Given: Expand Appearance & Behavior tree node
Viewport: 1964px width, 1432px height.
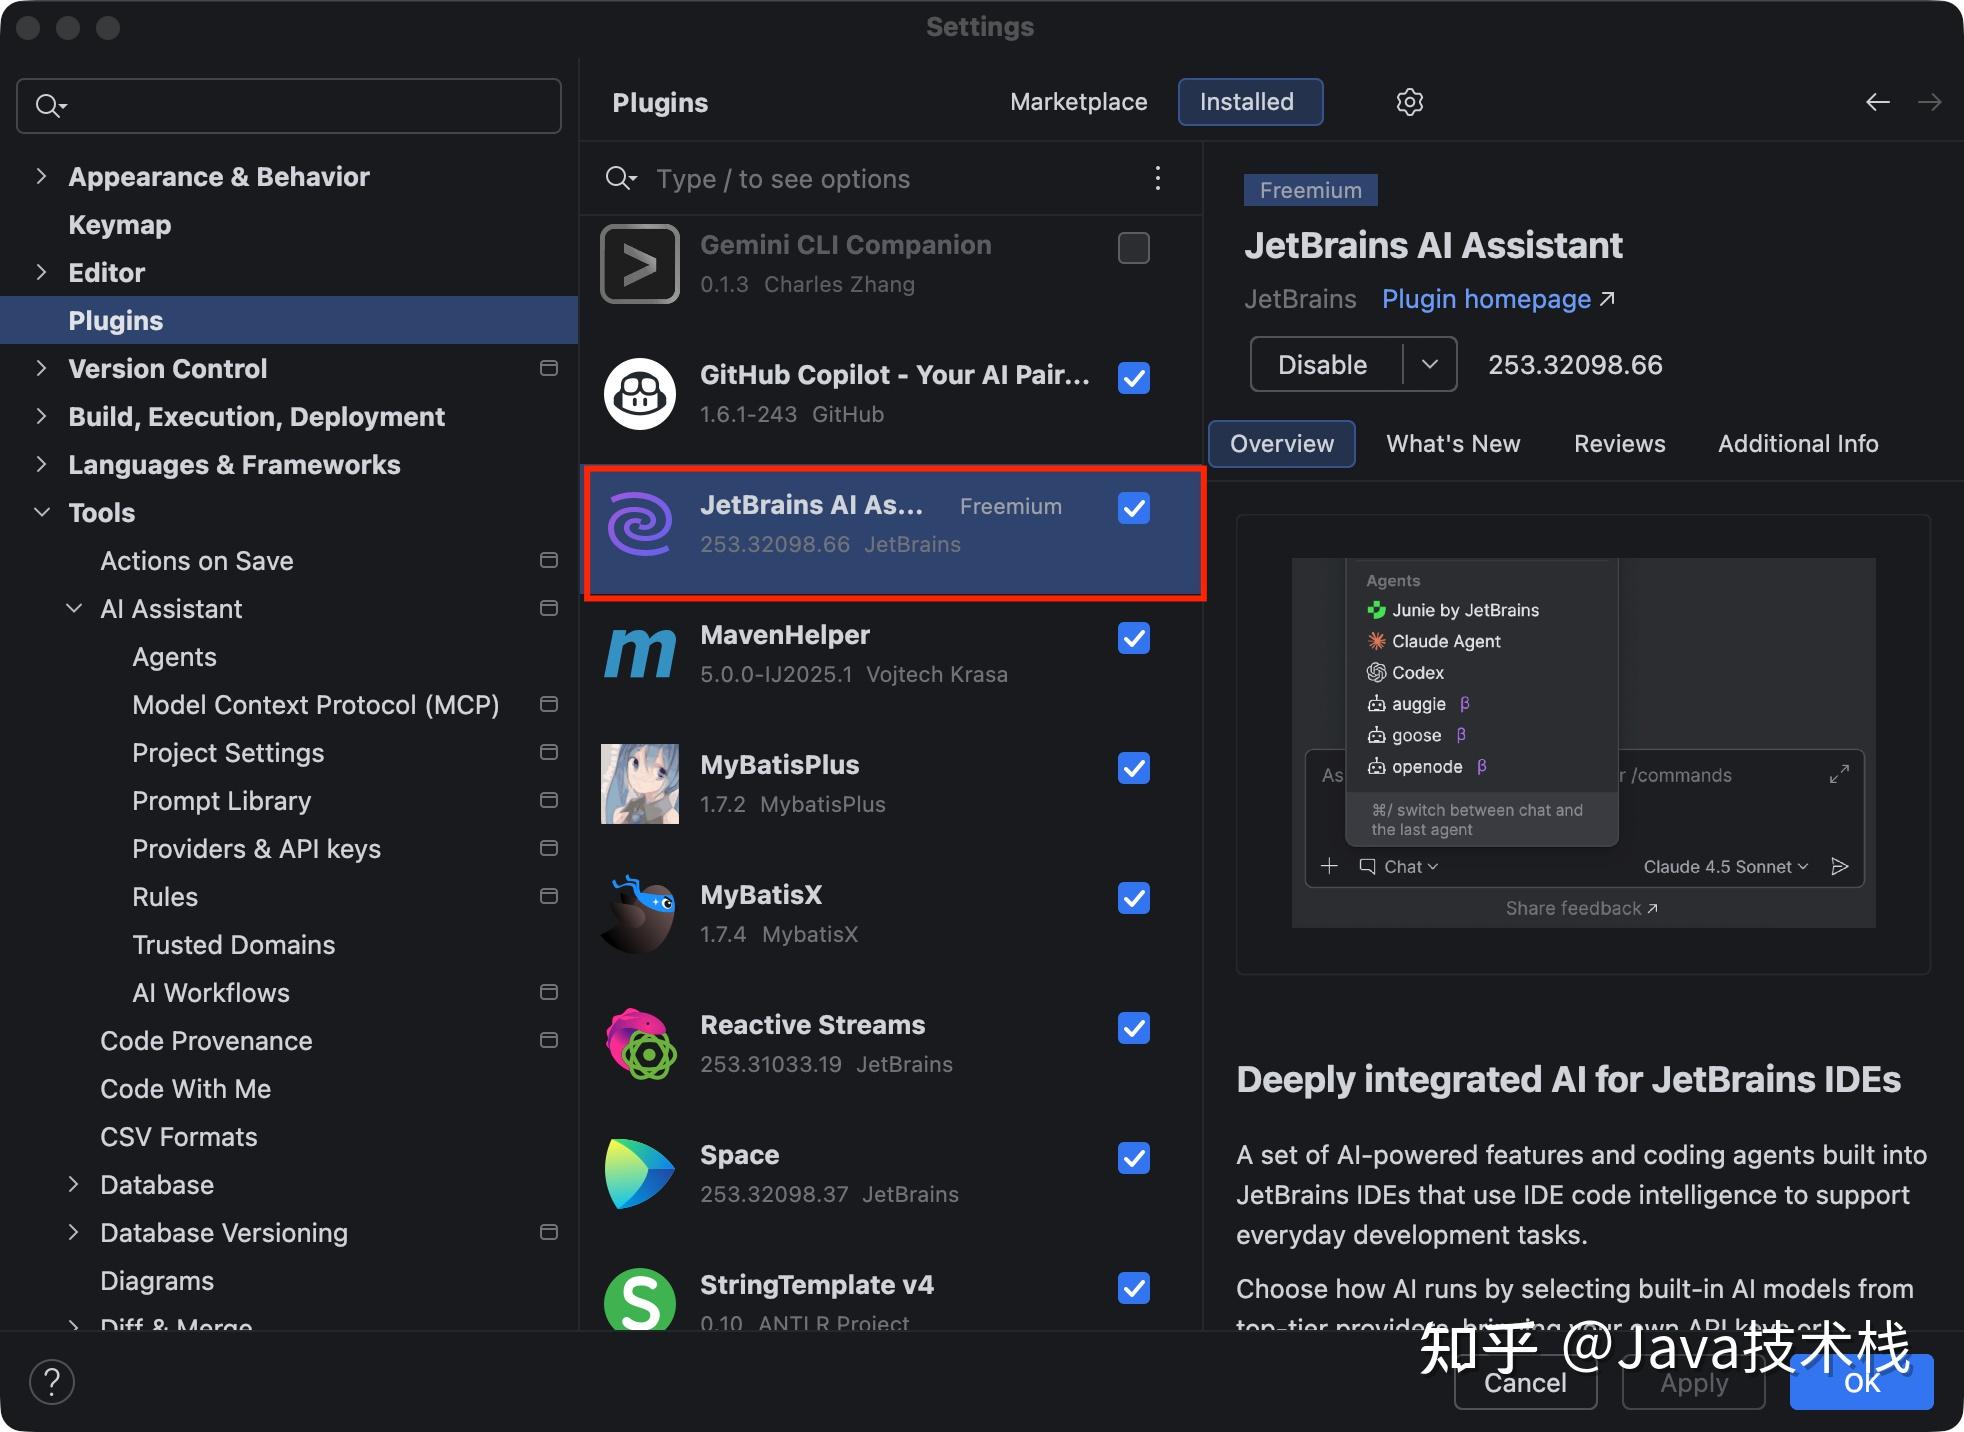Looking at the screenshot, I should coord(41,177).
